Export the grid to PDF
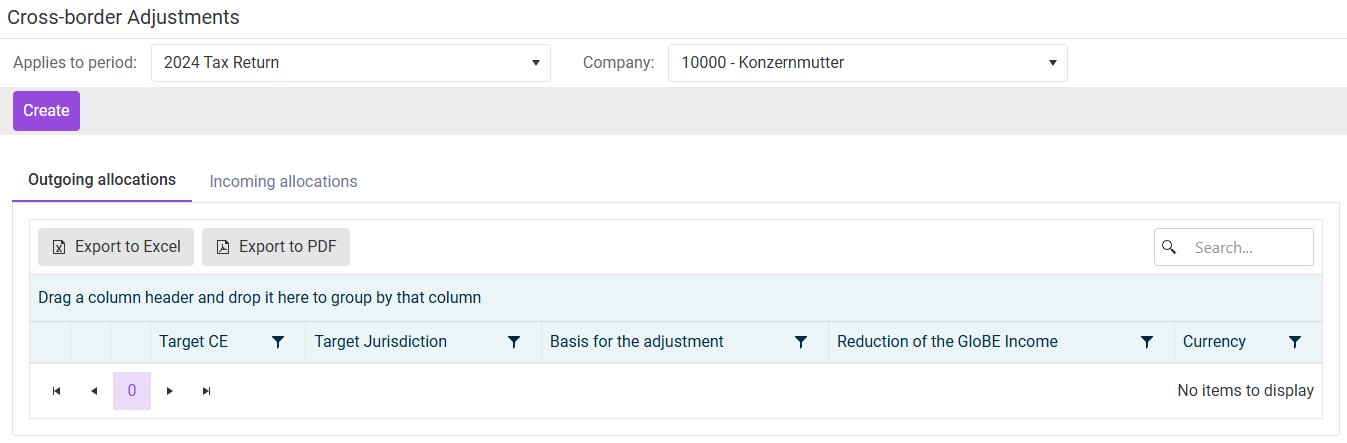This screenshot has width=1347, height=443. (276, 247)
